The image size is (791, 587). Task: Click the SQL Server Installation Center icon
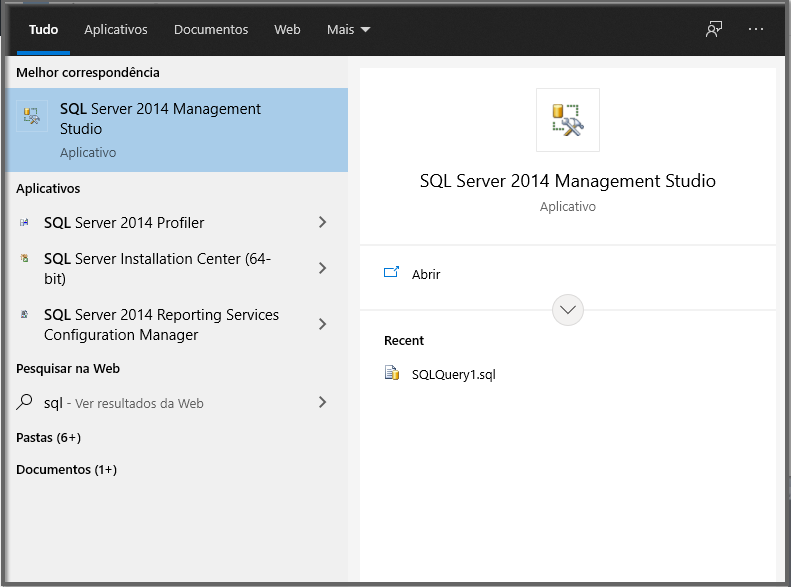pyautogui.click(x=24, y=258)
